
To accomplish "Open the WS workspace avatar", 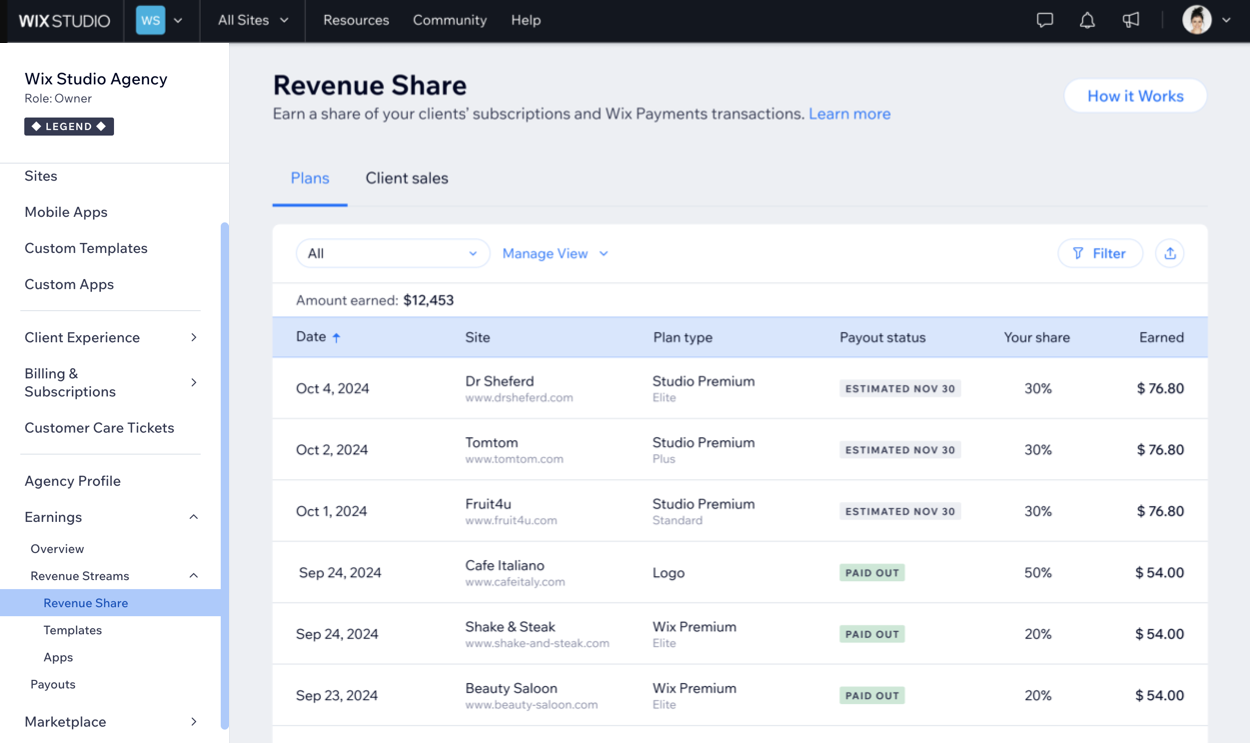I will pos(150,20).
